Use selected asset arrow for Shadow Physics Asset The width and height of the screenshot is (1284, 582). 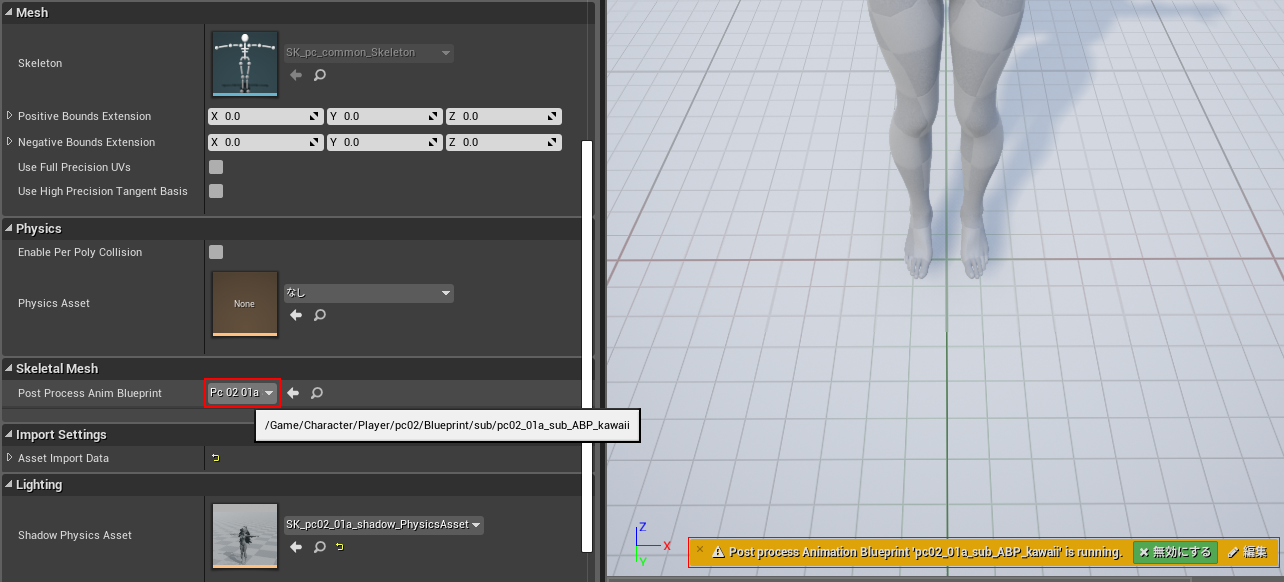click(x=296, y=547)
